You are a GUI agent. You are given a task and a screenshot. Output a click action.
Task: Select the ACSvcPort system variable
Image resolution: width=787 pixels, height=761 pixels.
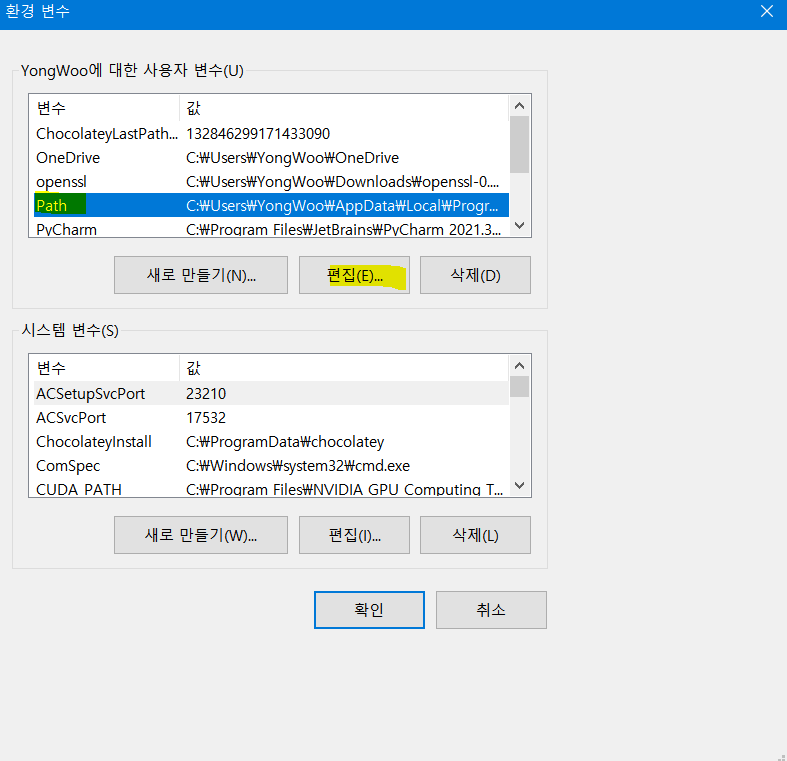[x=271, y=418]
